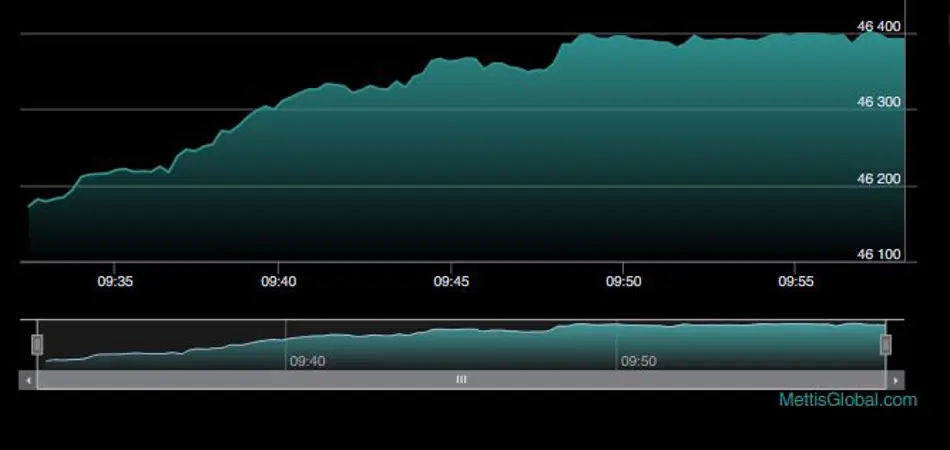Click the 46 400 y-axis label
The width and height of the screenshot is (950, 450).
[x=879, y=26]
